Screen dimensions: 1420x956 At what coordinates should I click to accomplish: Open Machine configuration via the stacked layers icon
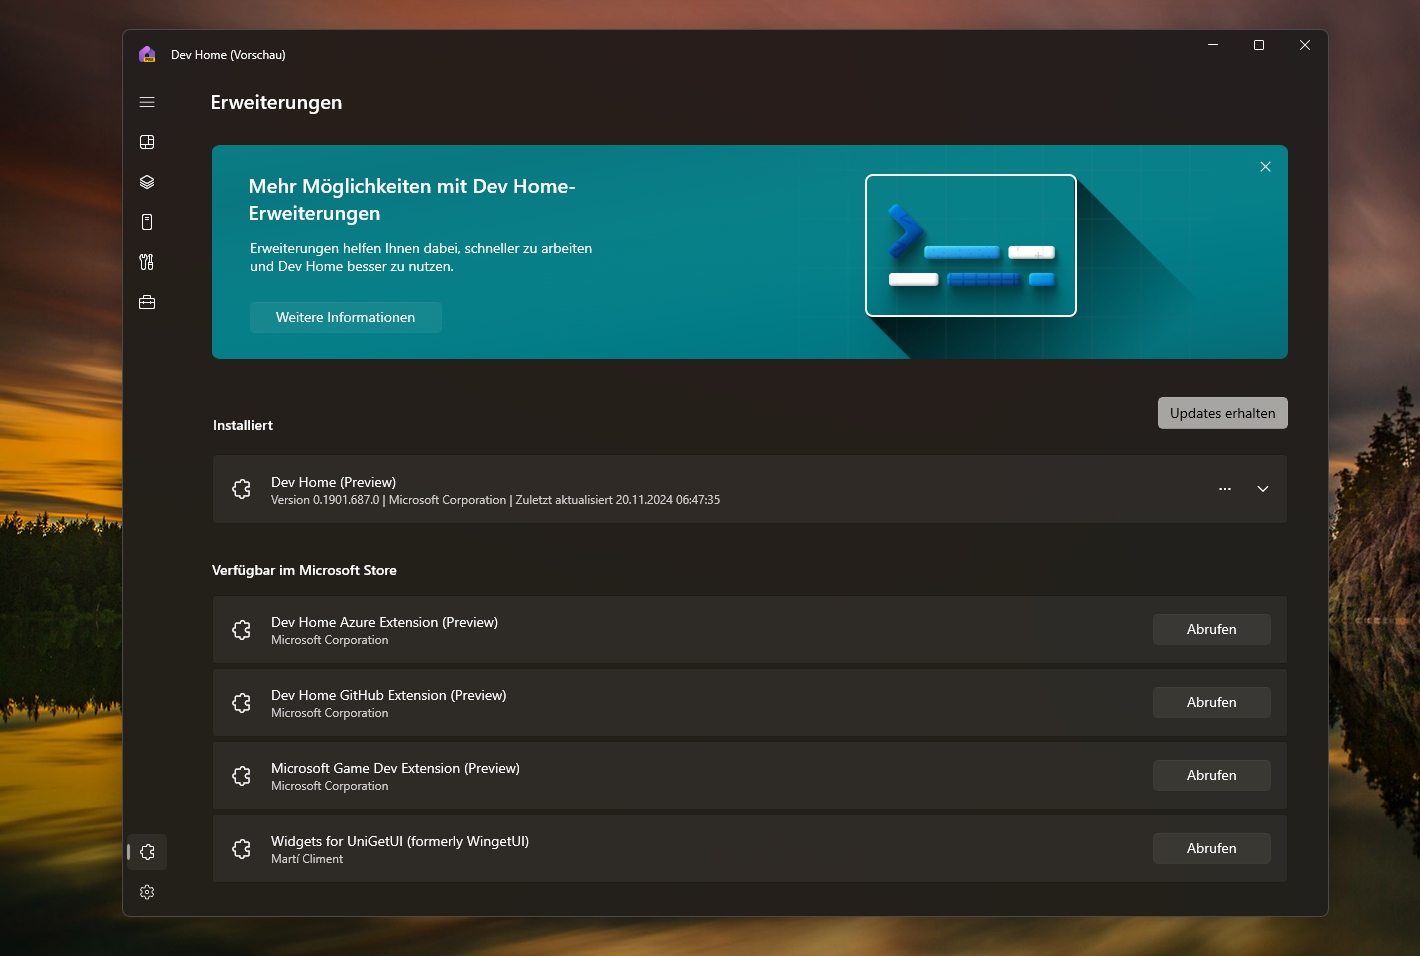pyautogui.click(x=147, y=182)
